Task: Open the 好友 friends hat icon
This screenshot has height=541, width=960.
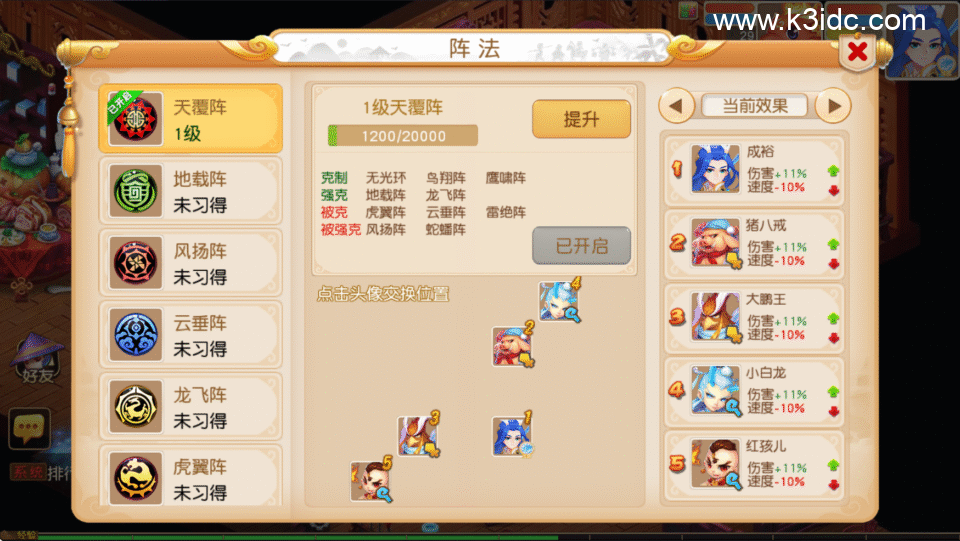Action: [37, 359]
